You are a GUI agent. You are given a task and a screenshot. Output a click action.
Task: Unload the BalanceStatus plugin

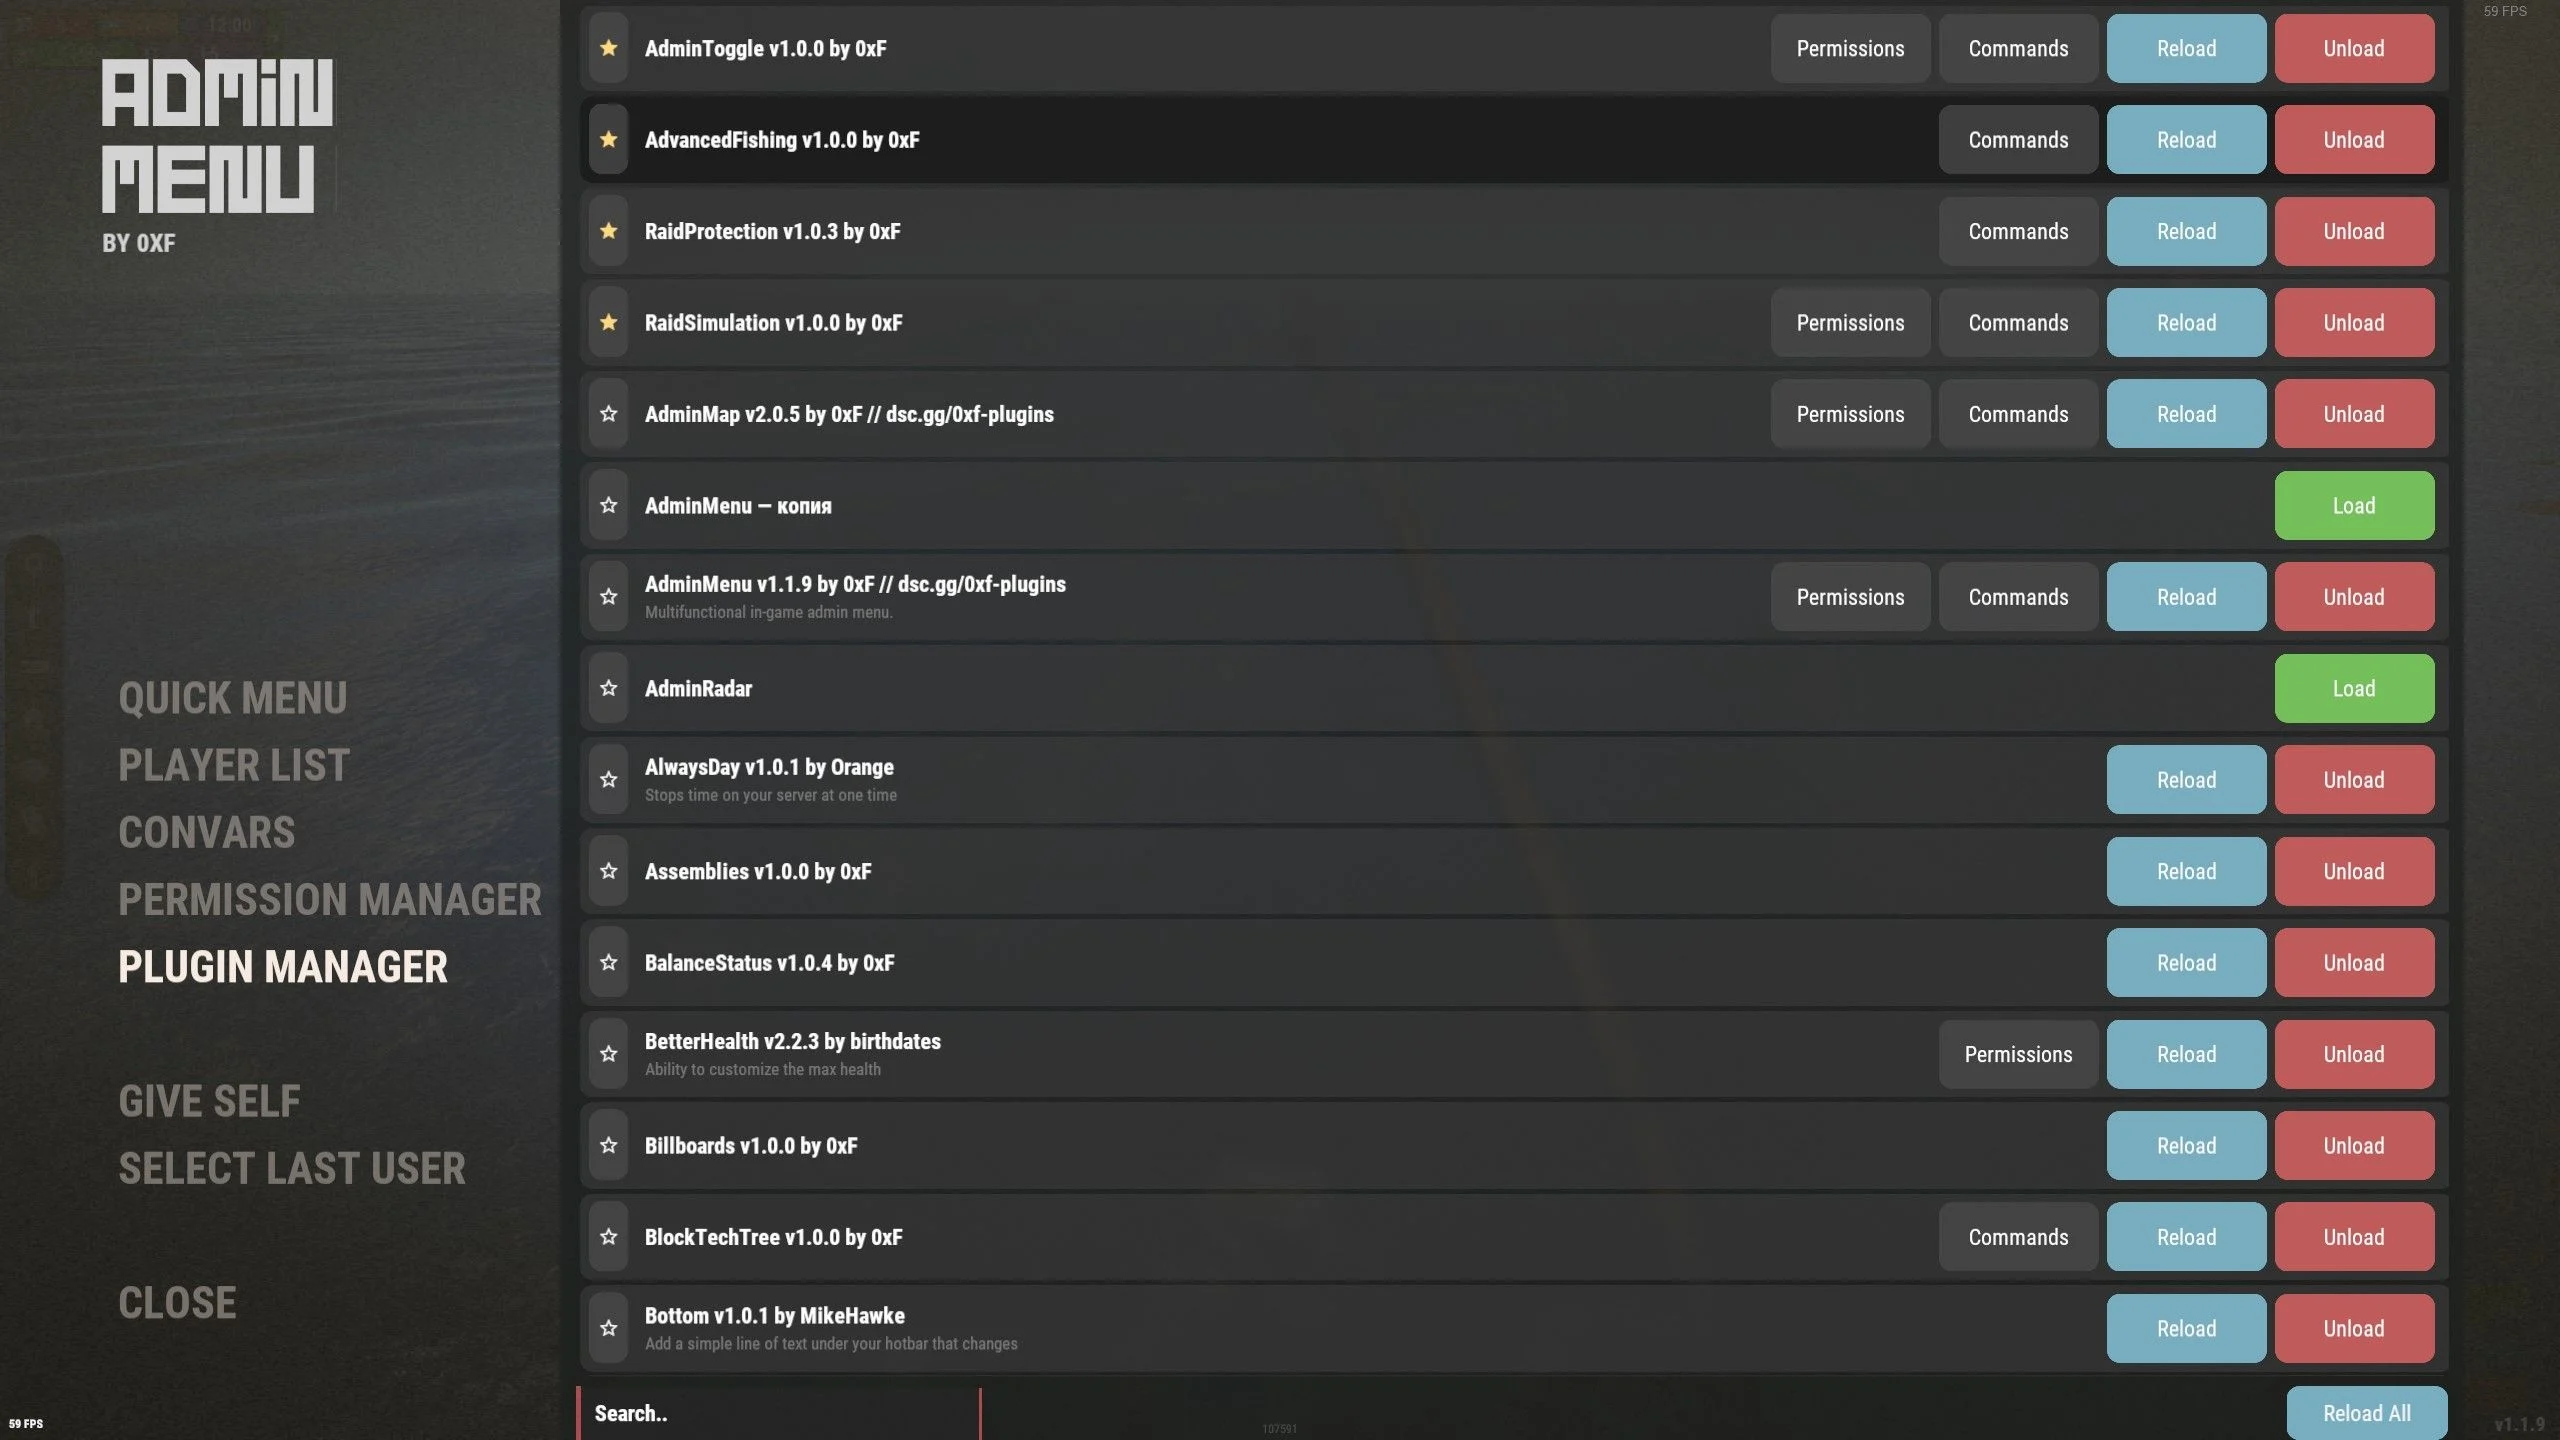click(2354, 963)
